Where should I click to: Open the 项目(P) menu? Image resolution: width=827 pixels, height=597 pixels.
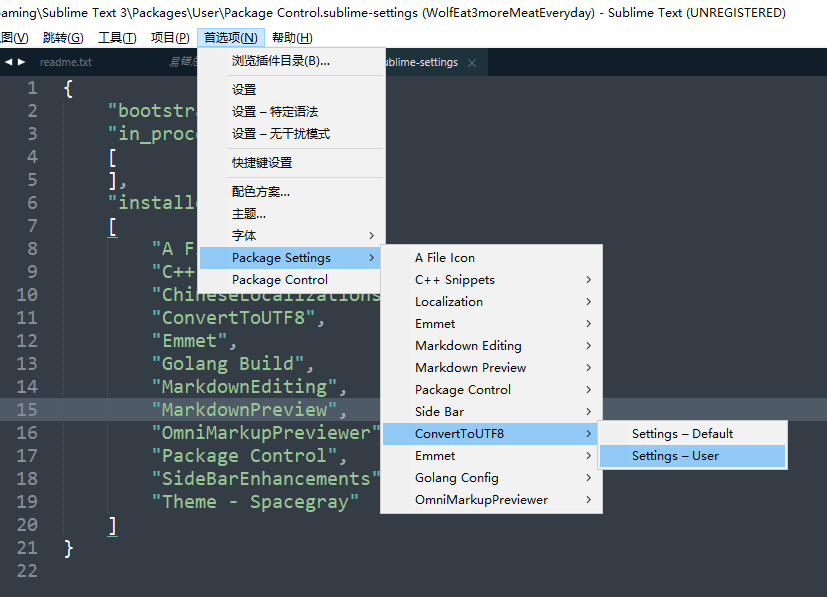click(170, 37)
